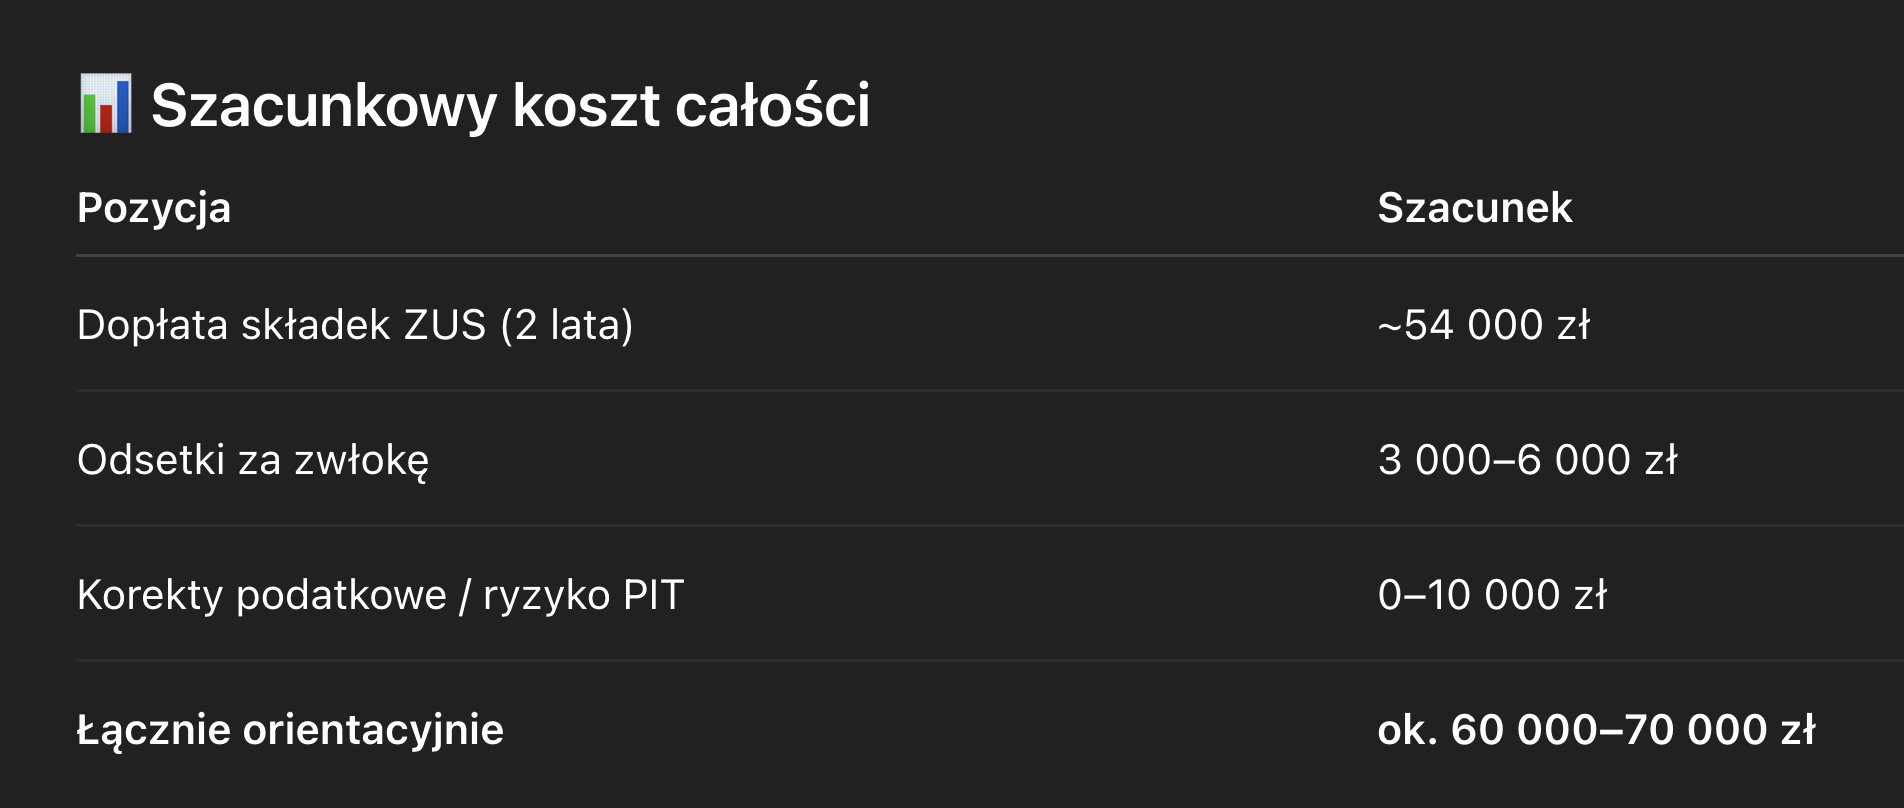
Task: Click the "Szacunkowy koszt całości" heading
Action: coord(510,105)
